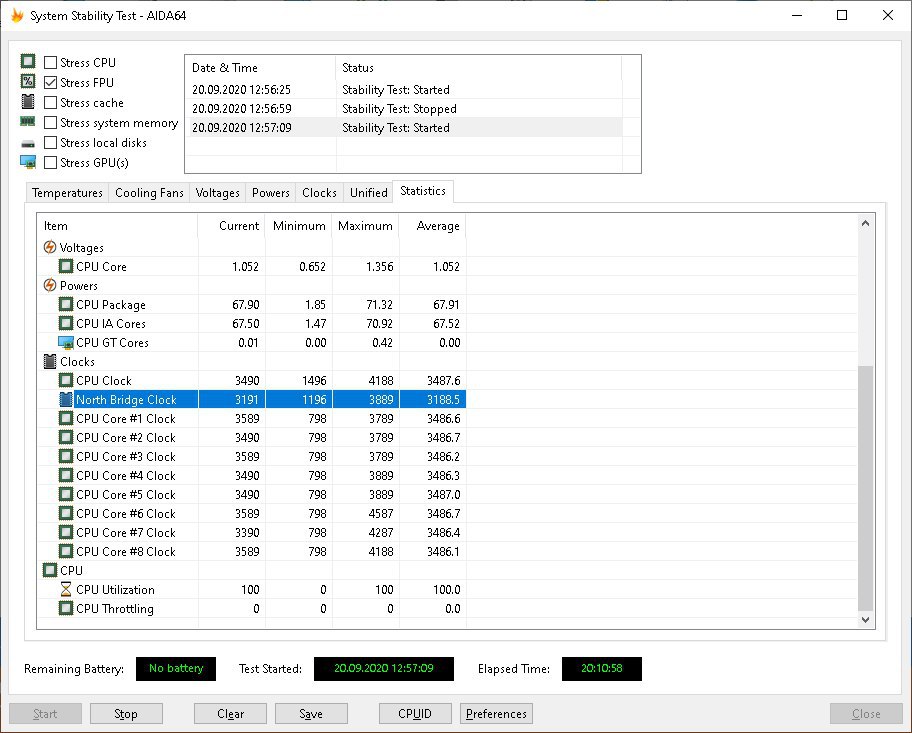Click the Elapsed Time display 20:10:58

click(x=601, y=668)
